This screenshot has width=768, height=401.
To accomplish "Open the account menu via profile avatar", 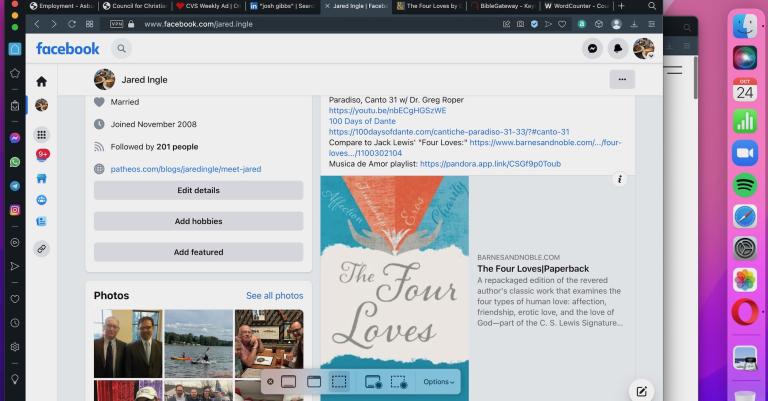I will tap(643, 48).
